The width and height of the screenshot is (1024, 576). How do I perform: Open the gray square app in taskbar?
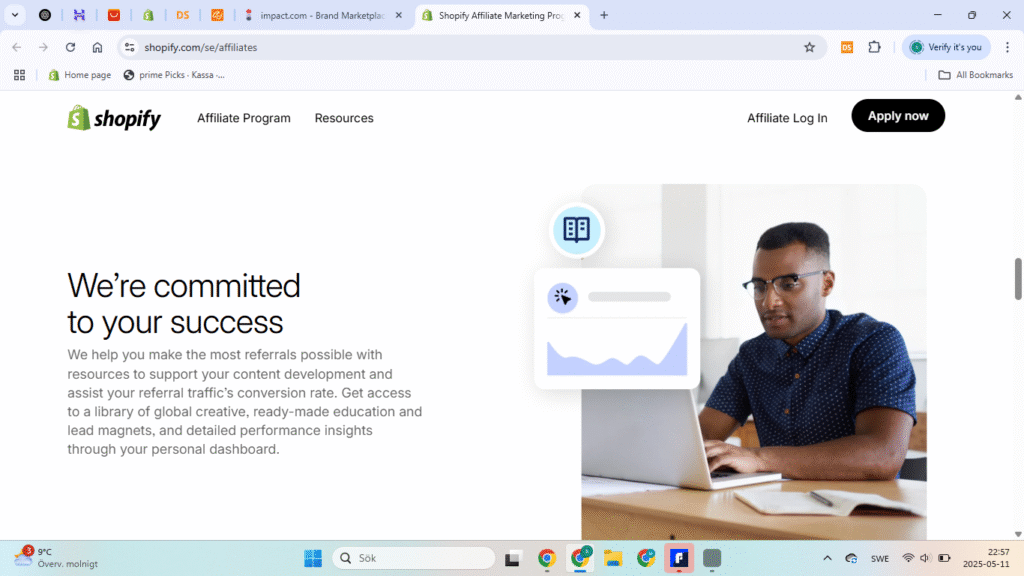pos(712,558)
